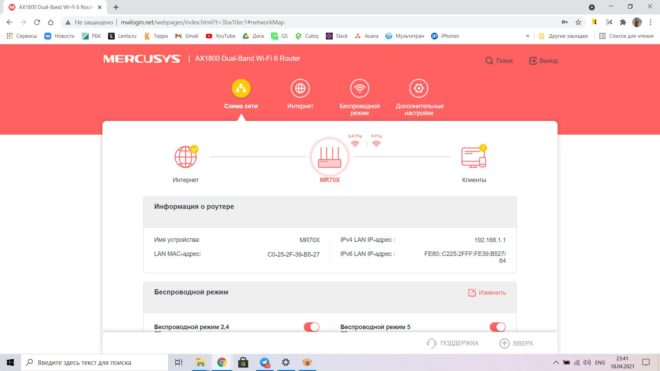The image size is (660, 371).
Task: Open the Новости bookmark
Action: 59,36
